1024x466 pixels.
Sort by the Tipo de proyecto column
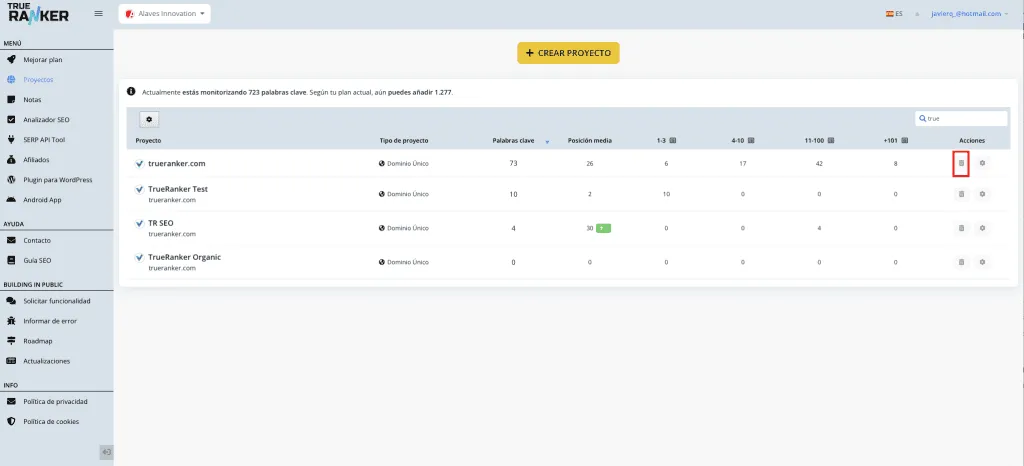(404, 140)
